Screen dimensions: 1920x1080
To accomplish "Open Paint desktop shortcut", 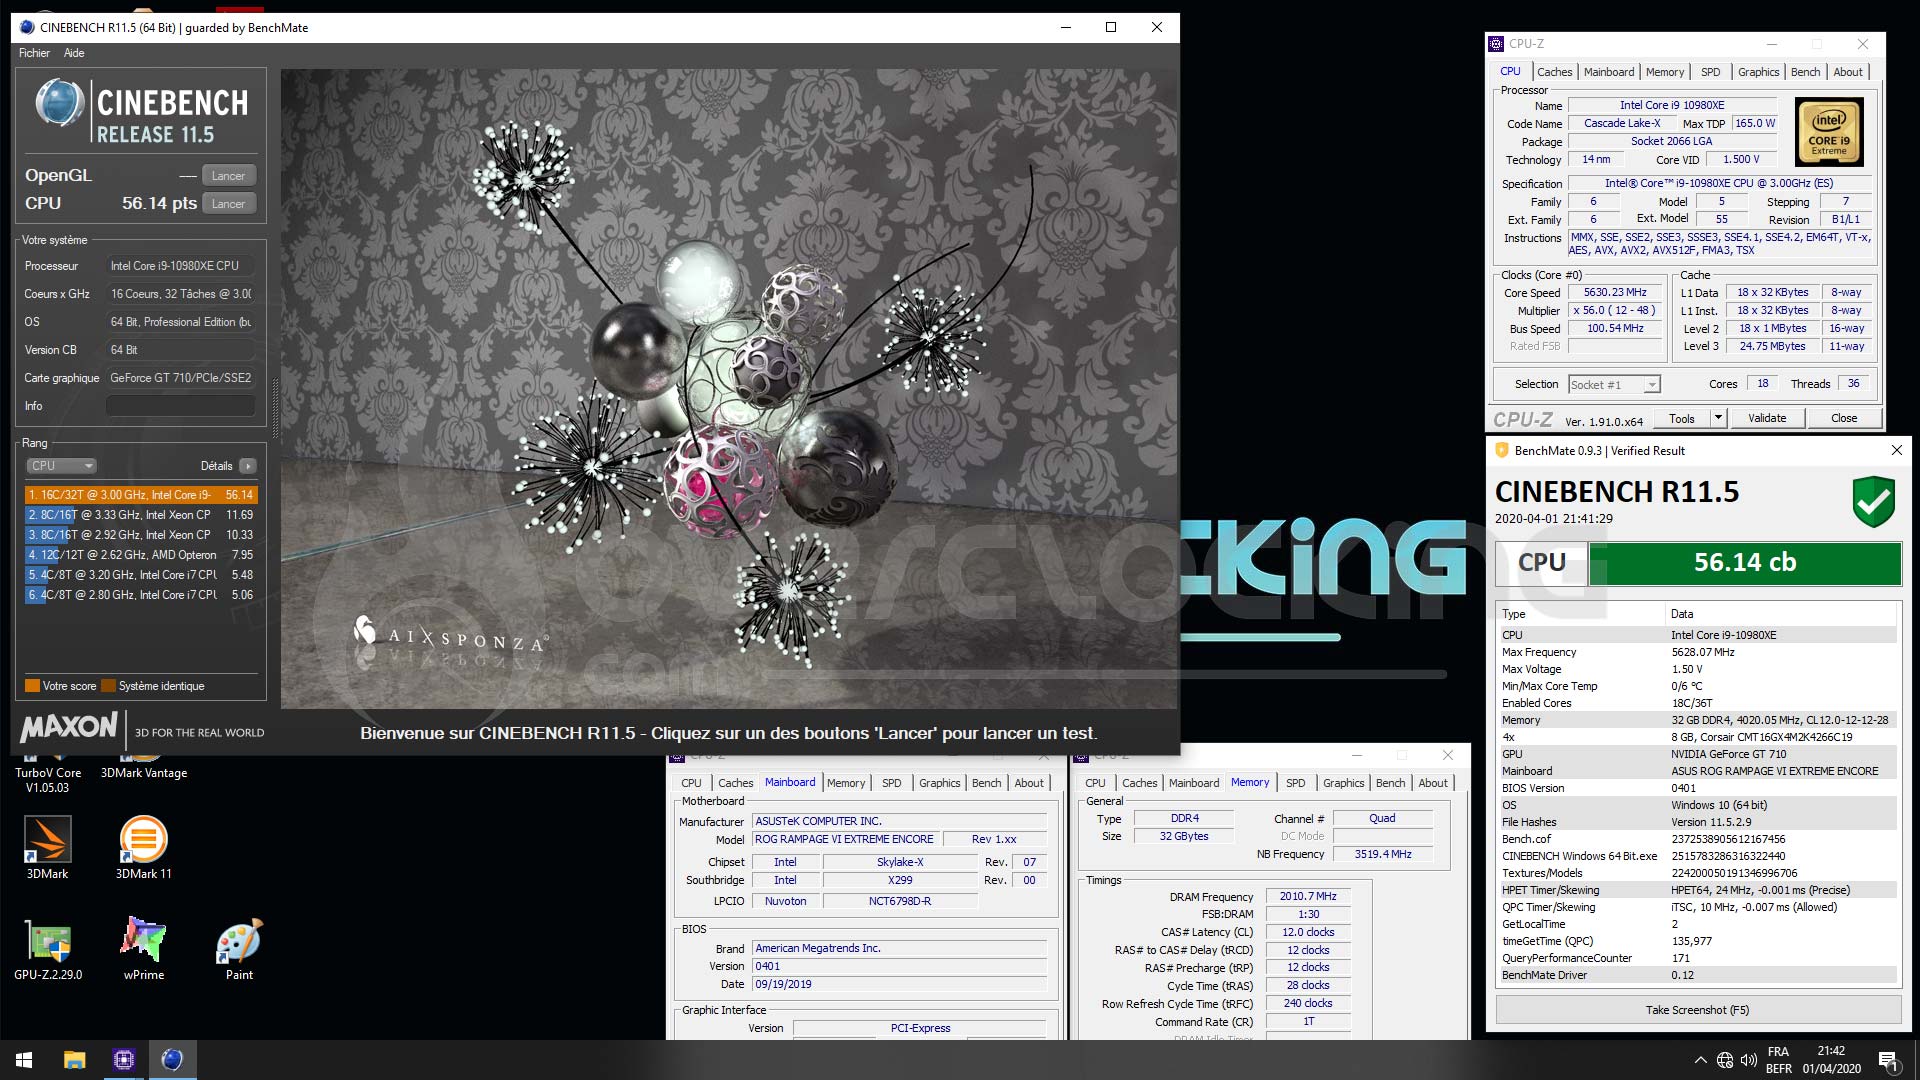I will click(239, 948).
